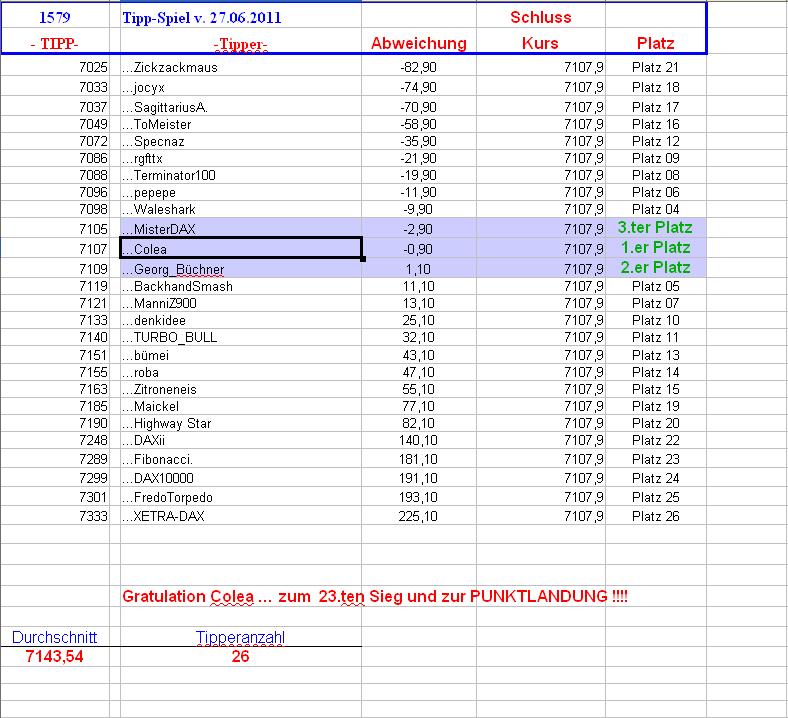788x718 pixels.
Task: Select the Waleshark tipper cell
Action: 241,210
